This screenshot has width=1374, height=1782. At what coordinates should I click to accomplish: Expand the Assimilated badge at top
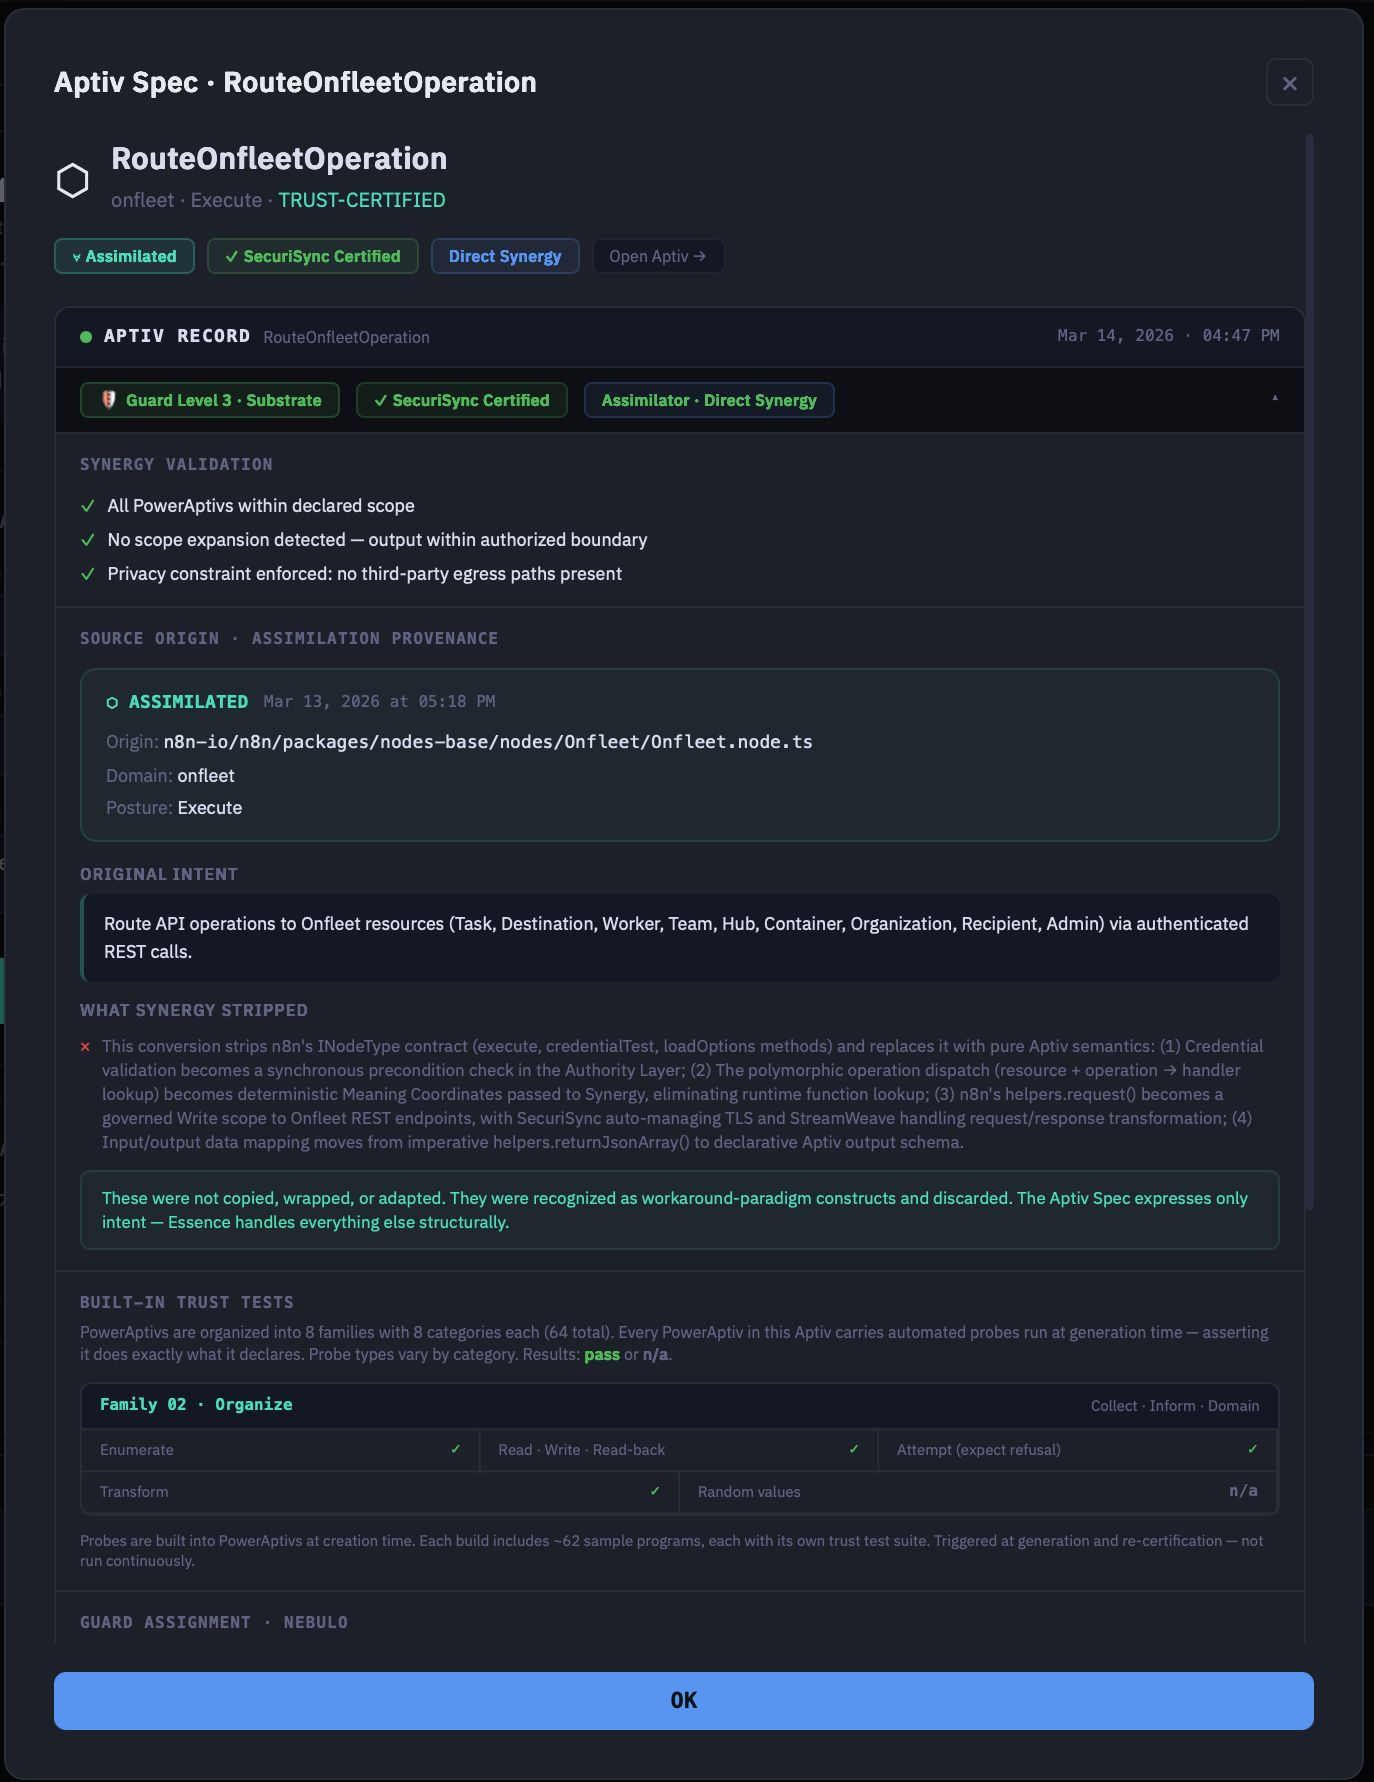124,256
